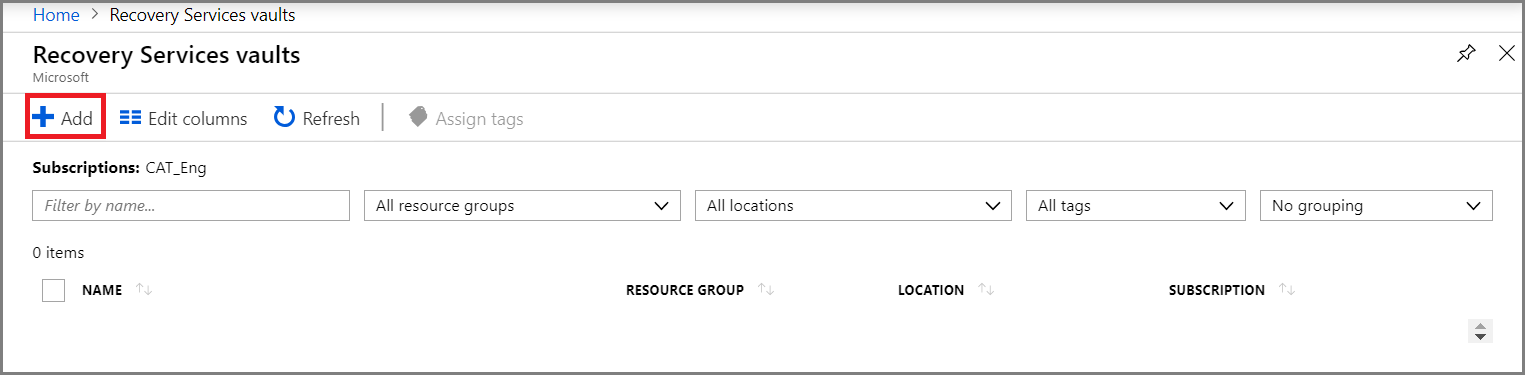Sort by SUBSCRIPTION column arrows
The image size is (1525, 375).
1287,290
